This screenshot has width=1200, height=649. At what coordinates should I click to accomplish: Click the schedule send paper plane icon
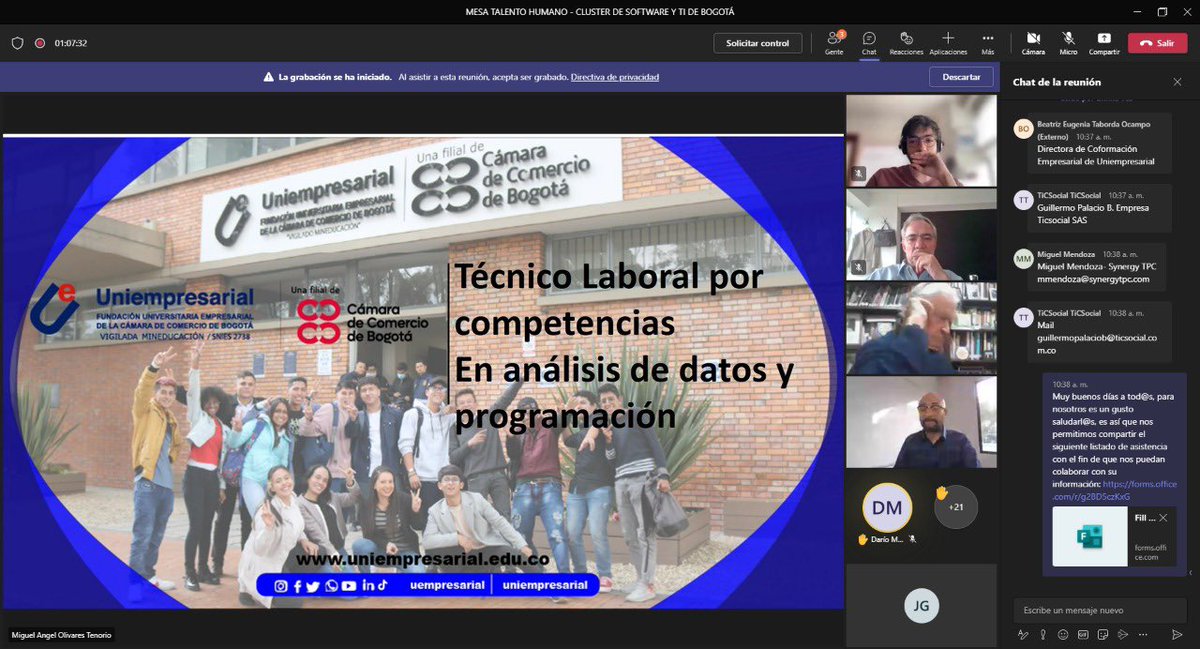coord(1122,635)
